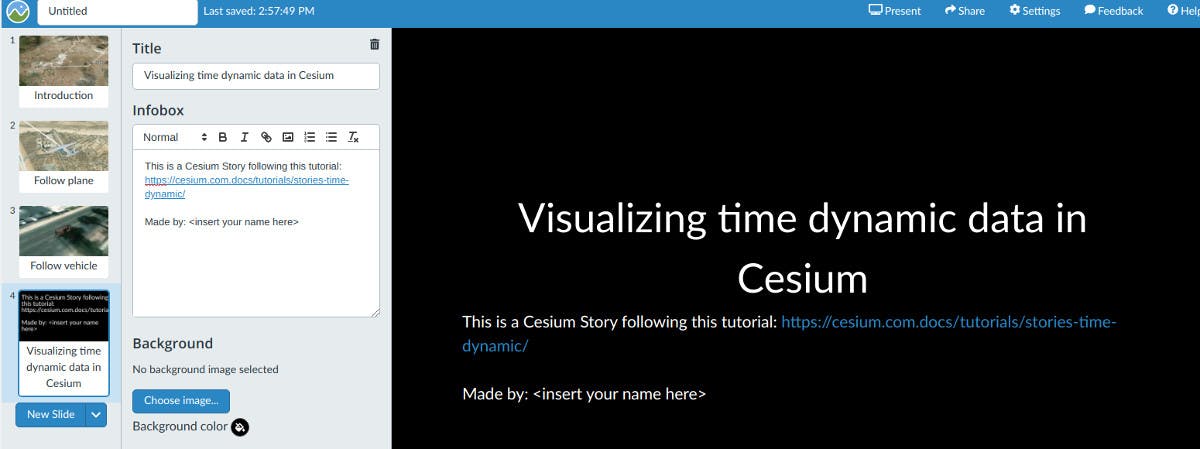1200x449 pixels.
Task: Open Settings from top bar
Action: click(1034, 11)
